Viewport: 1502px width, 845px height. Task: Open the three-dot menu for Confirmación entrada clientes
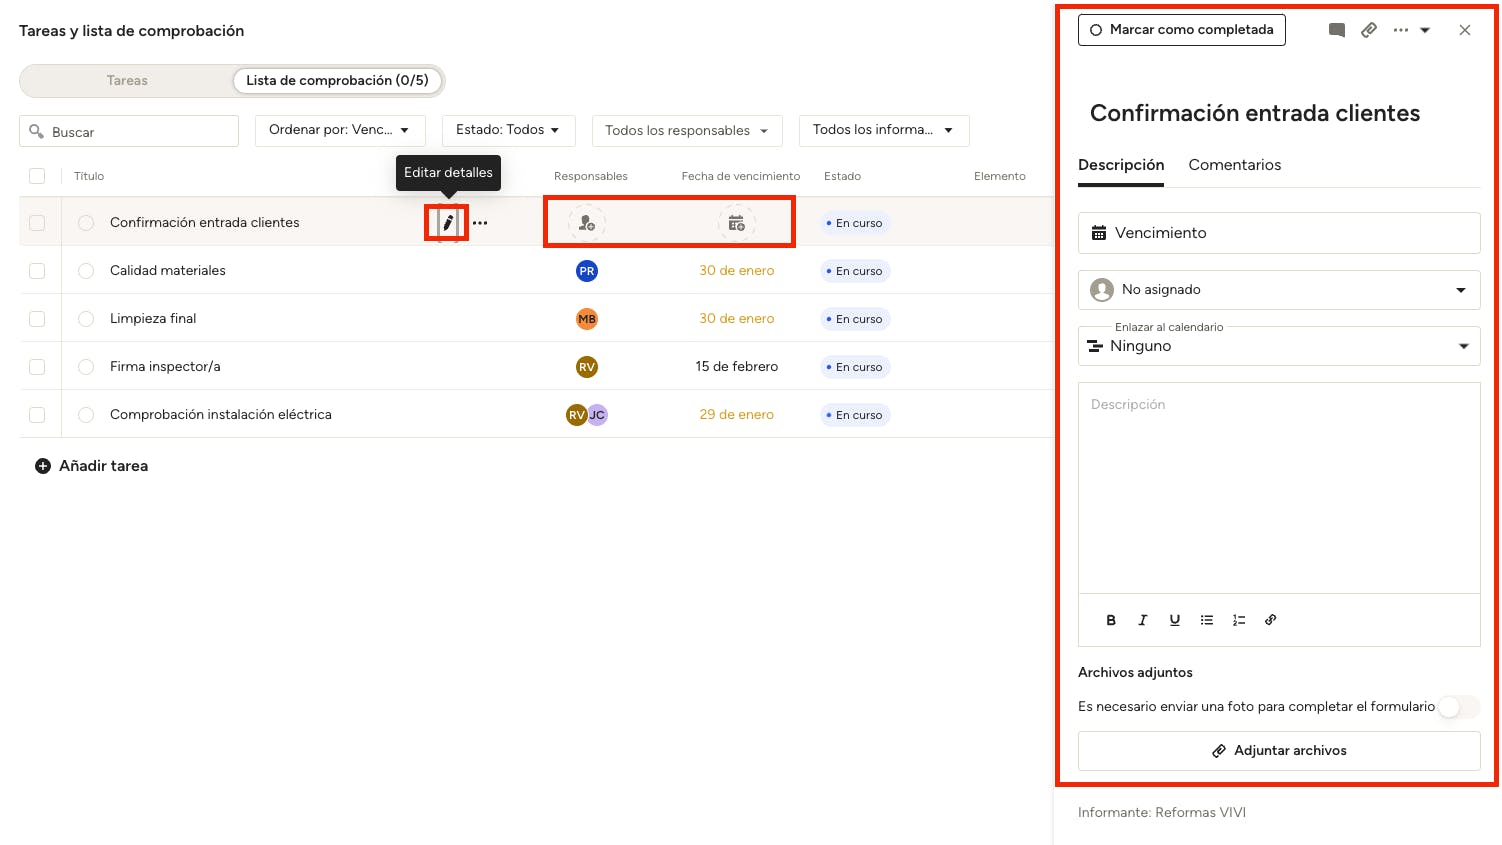(480, 223)
